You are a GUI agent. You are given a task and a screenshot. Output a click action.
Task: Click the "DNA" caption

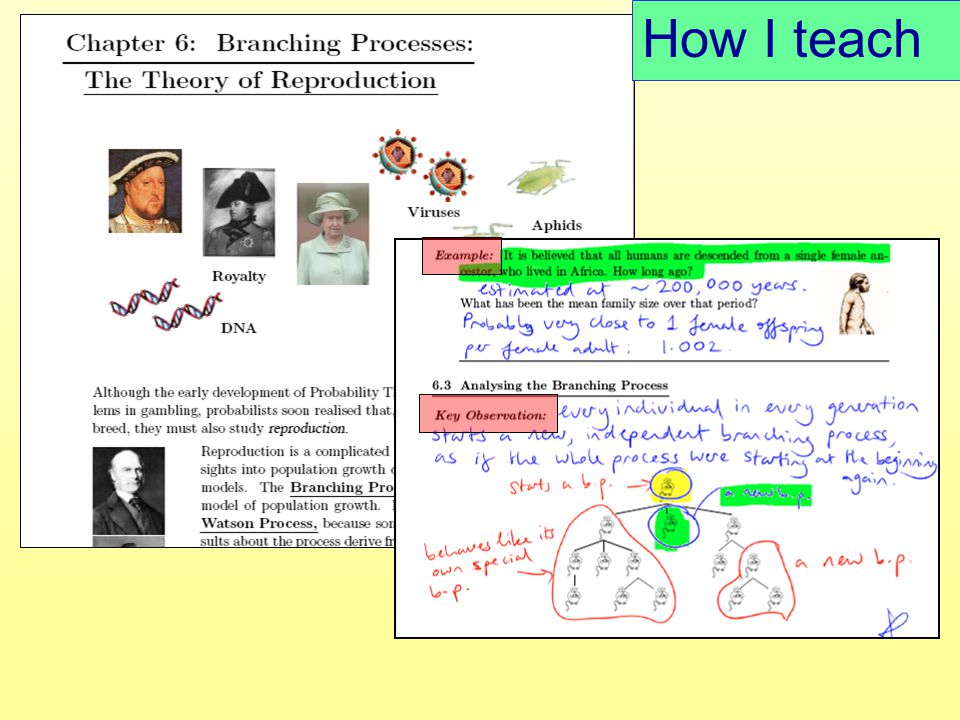pyautogui.click(x=239, y=328)
